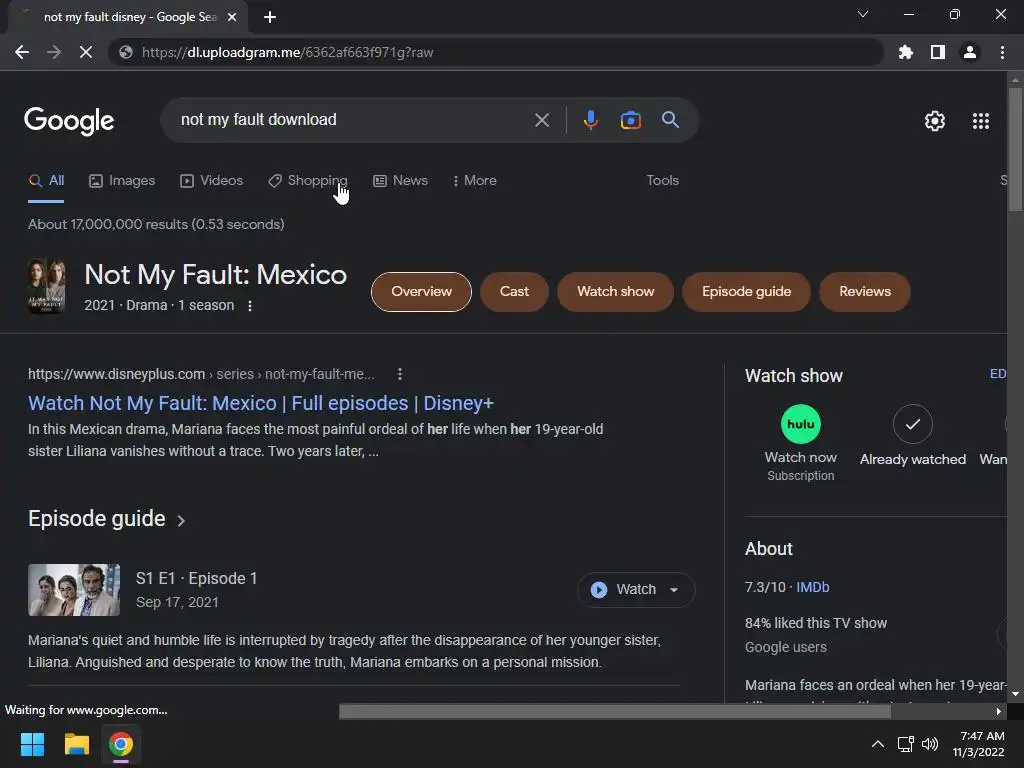Mark the show as Already watched
Screen dimensions: 1024x768
point(912,424)
